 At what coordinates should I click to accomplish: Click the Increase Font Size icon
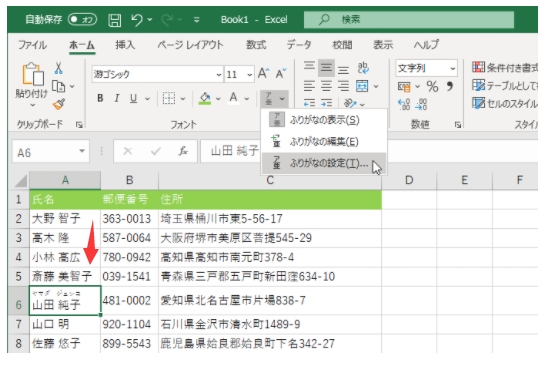[263, 73]
